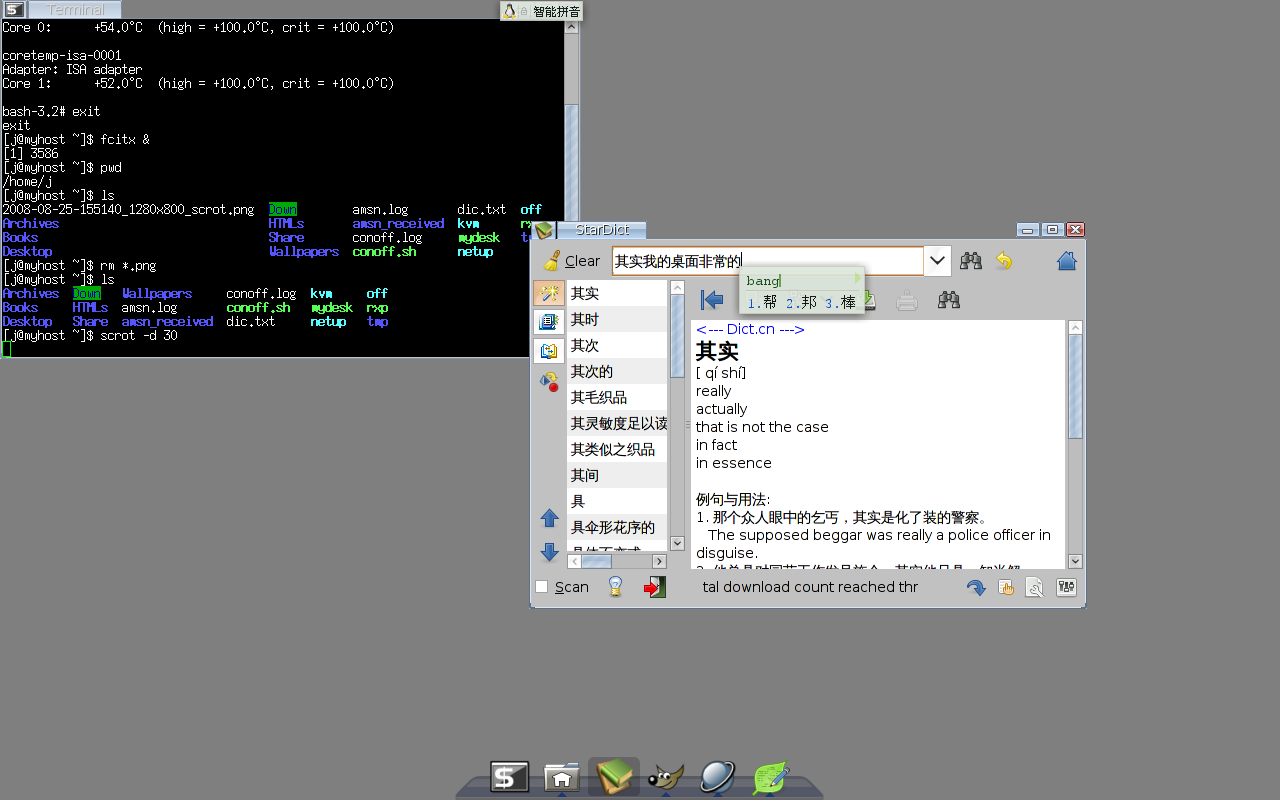Viewport: 1280px width, 800px height.
Task: Select 其间 in the word list
Action: pos(617,475)
